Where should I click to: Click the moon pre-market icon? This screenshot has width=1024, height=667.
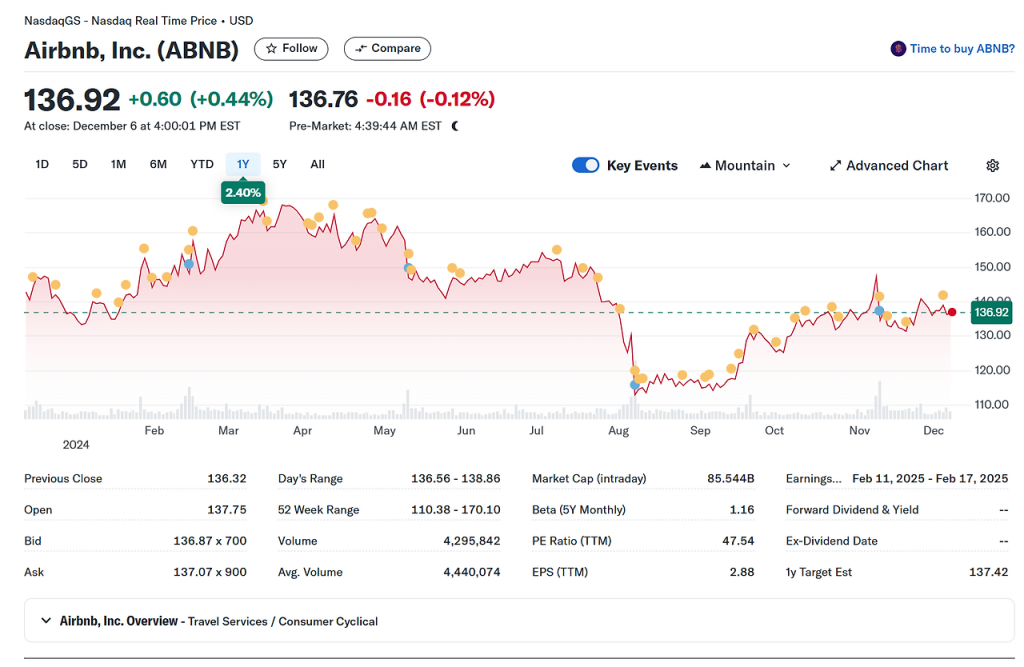tap(455, 126)
